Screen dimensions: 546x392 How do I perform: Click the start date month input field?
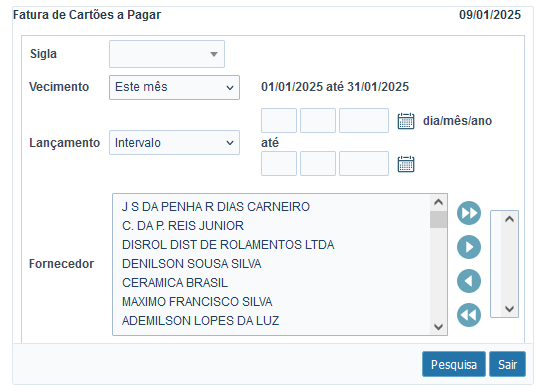(318, 120)
